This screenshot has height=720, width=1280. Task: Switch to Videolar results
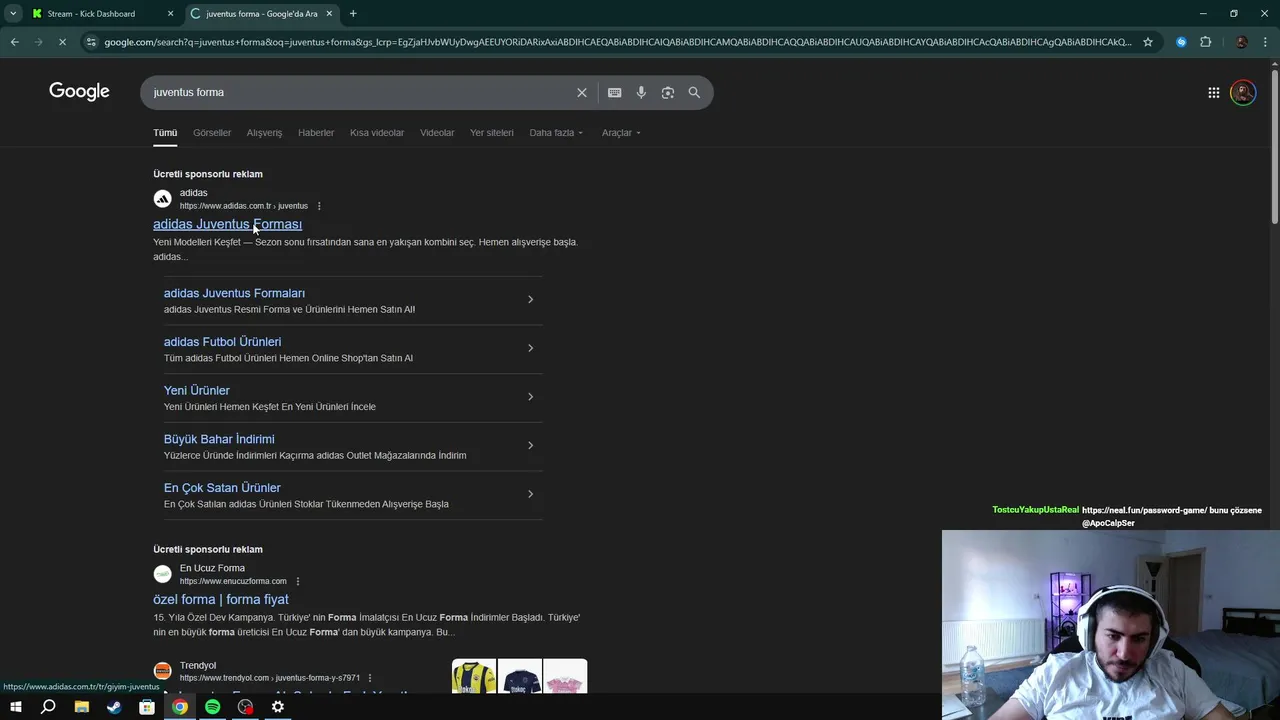tap(437, 132)
